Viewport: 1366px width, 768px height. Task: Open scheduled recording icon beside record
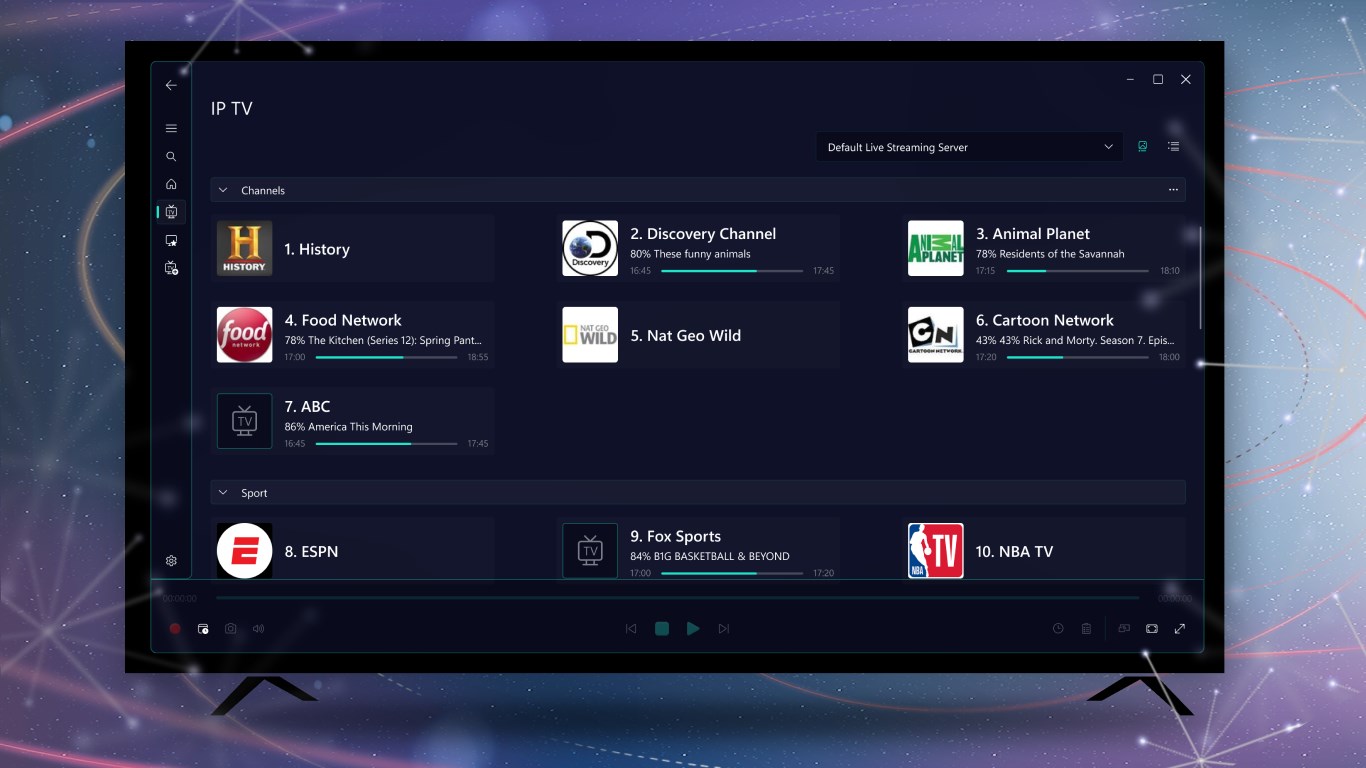pos(203,629)
